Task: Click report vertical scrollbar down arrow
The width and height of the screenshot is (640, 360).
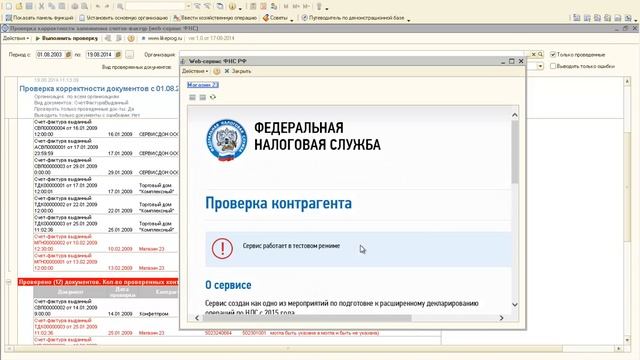Action: click(x=627, y=340)
